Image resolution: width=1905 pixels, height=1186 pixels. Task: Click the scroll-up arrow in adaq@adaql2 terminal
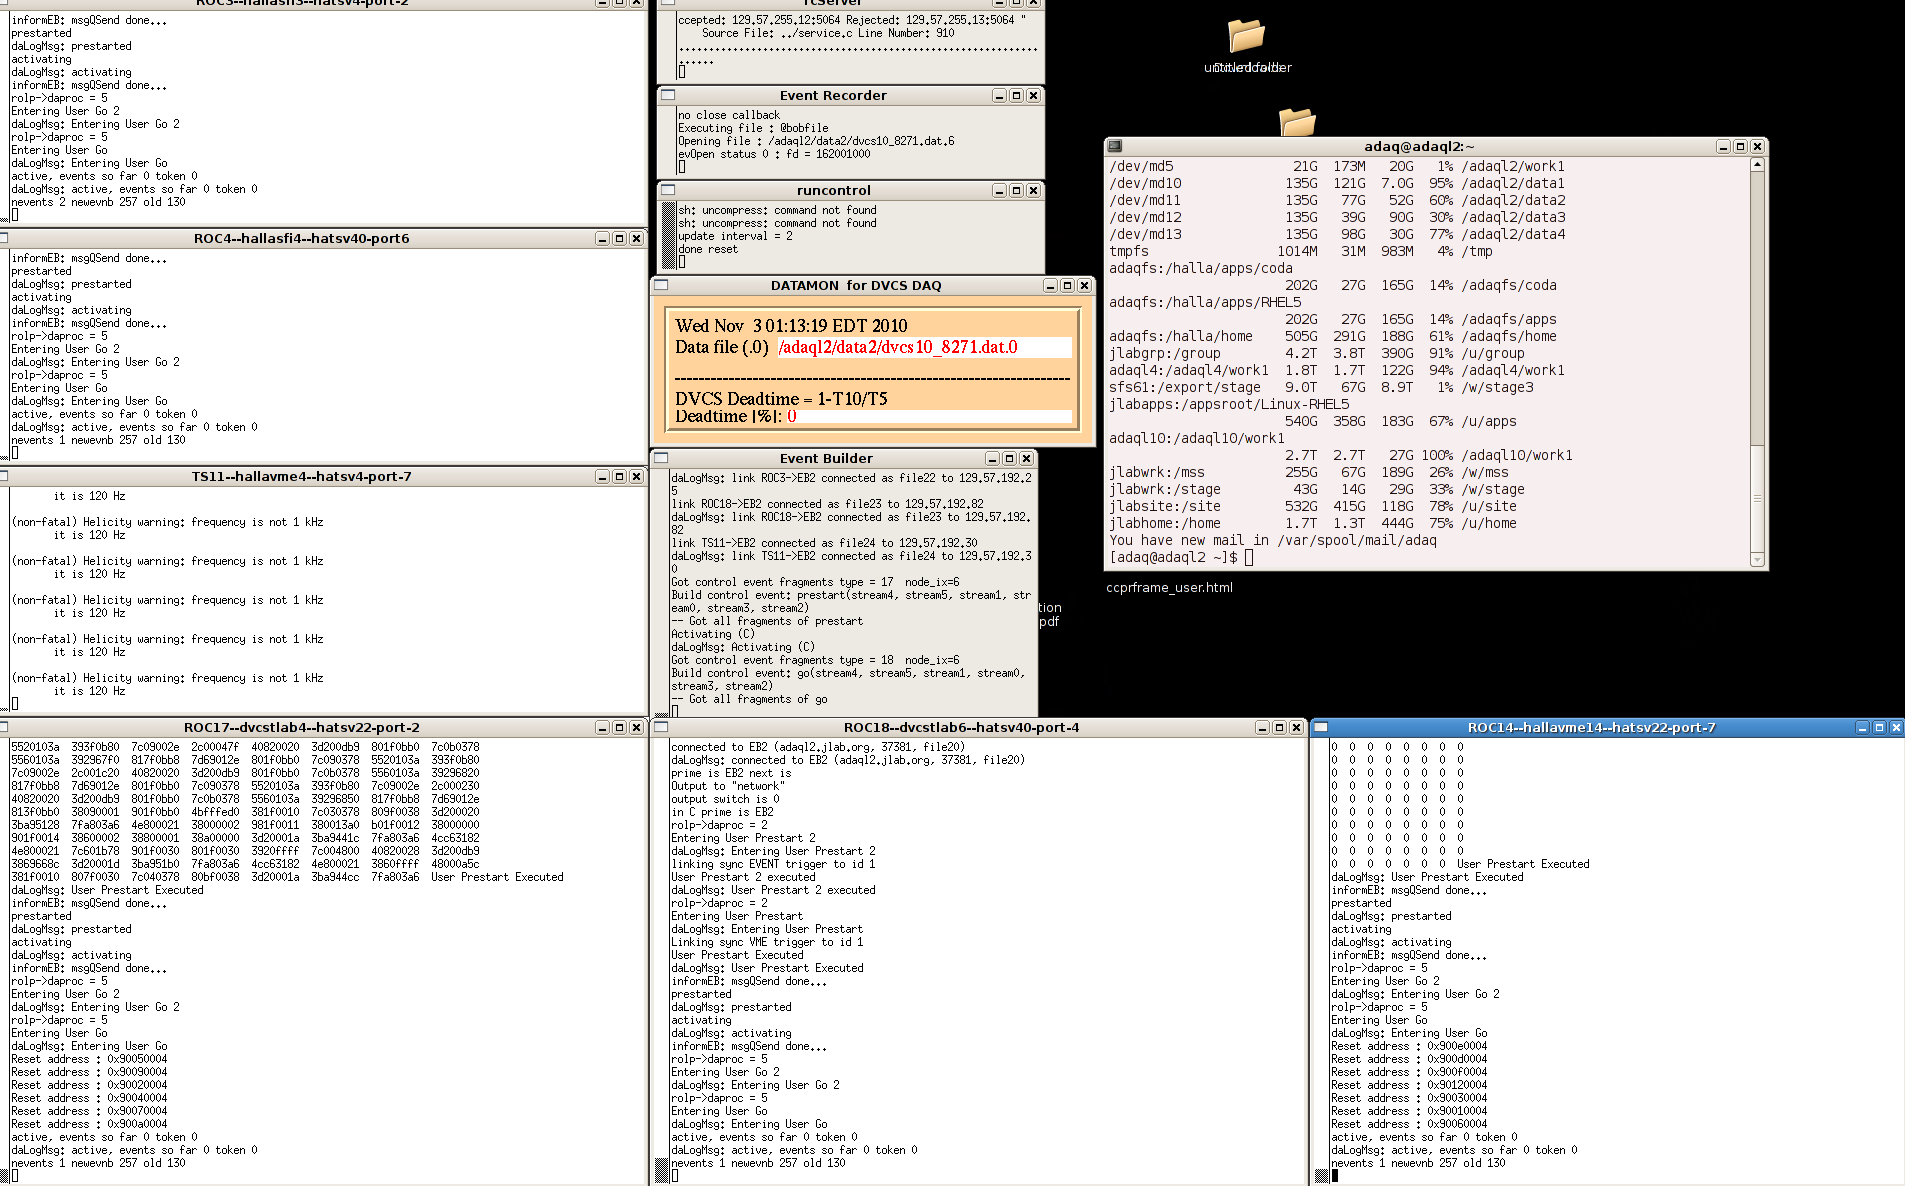click(x=1757, y=165)
